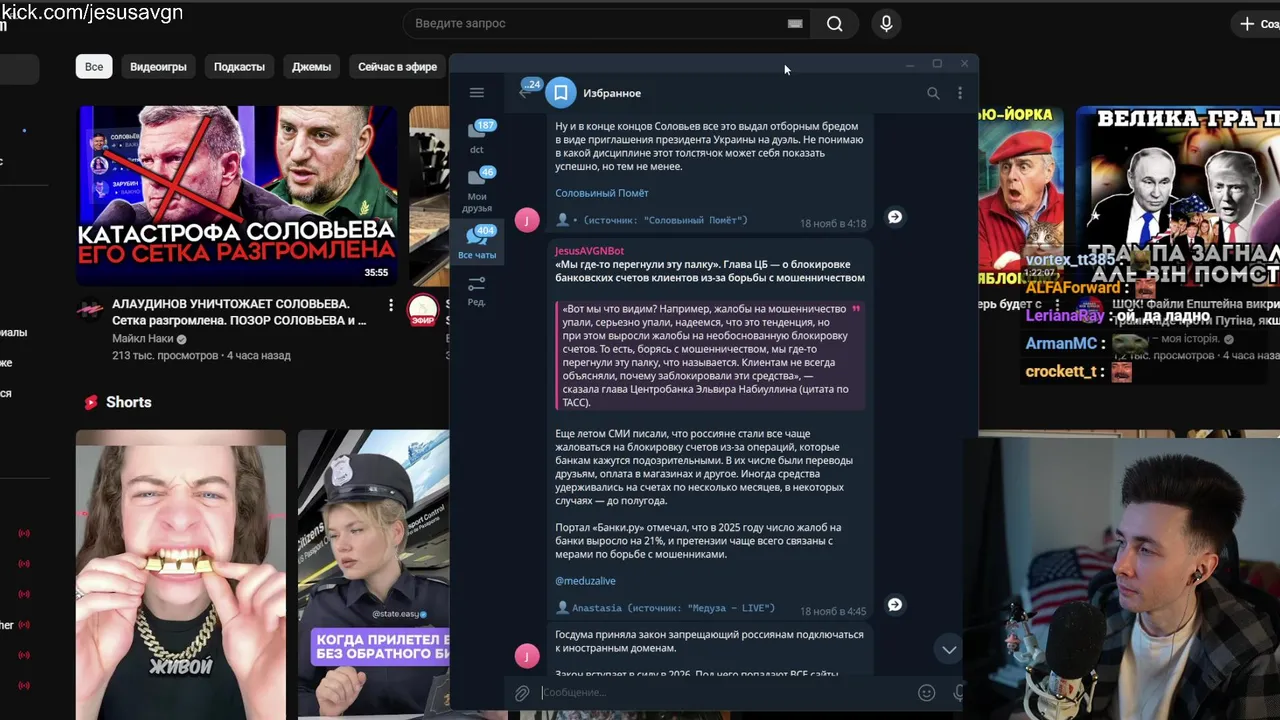Open Telegram hamburger menu

click(476, 93)
